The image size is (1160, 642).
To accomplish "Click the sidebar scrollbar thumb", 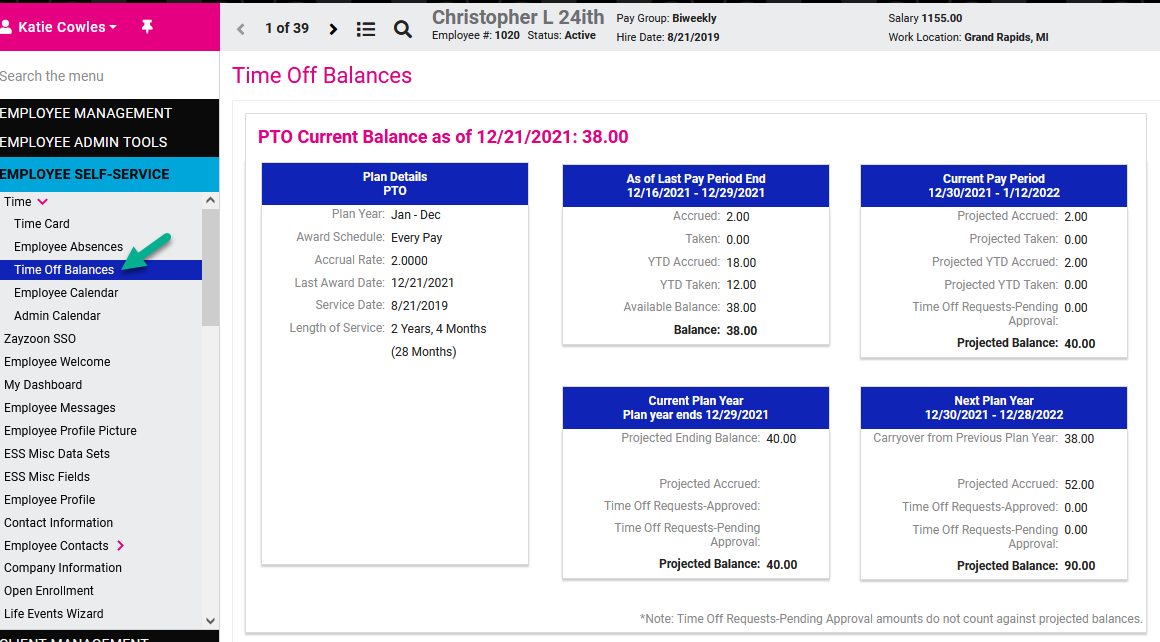I will (209, 240).
